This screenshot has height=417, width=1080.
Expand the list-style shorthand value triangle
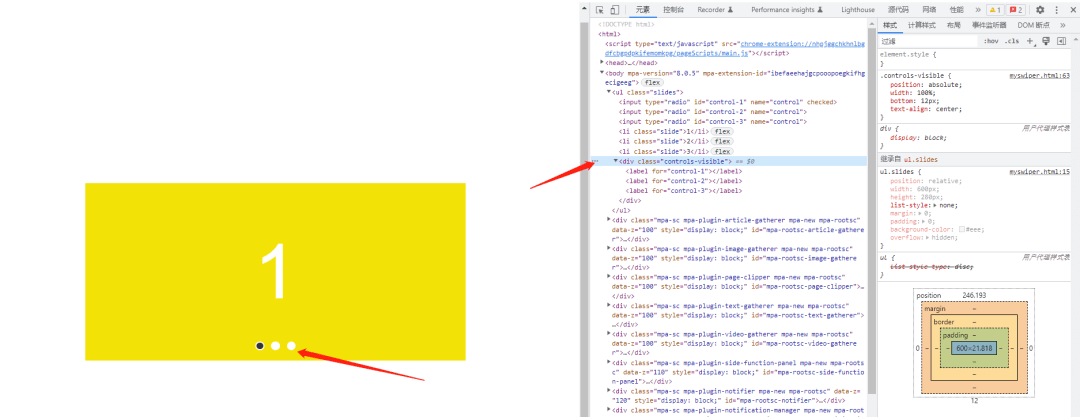934,205
